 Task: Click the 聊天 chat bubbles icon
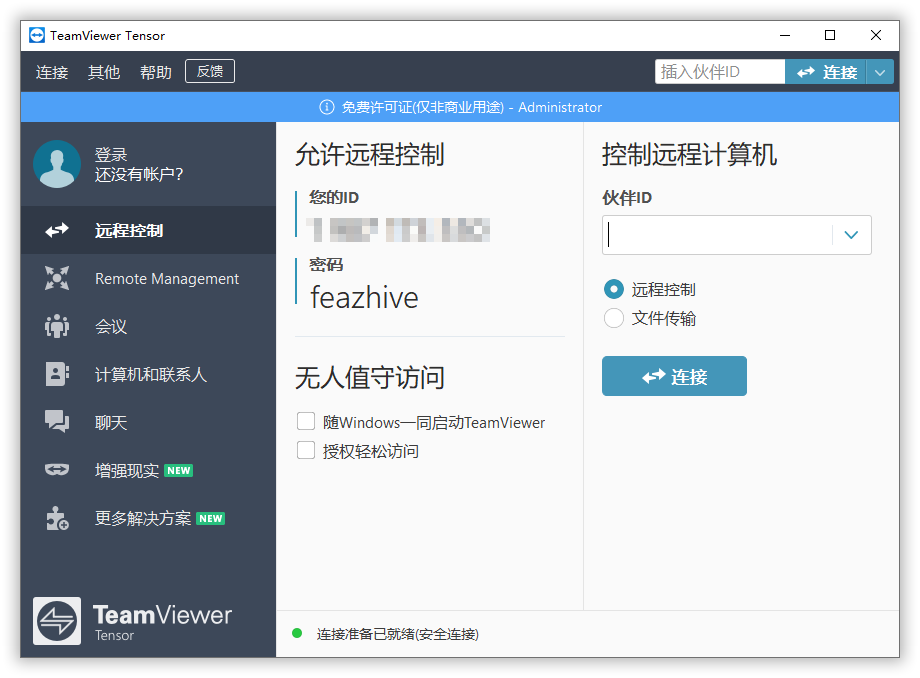tap(57, 422)
